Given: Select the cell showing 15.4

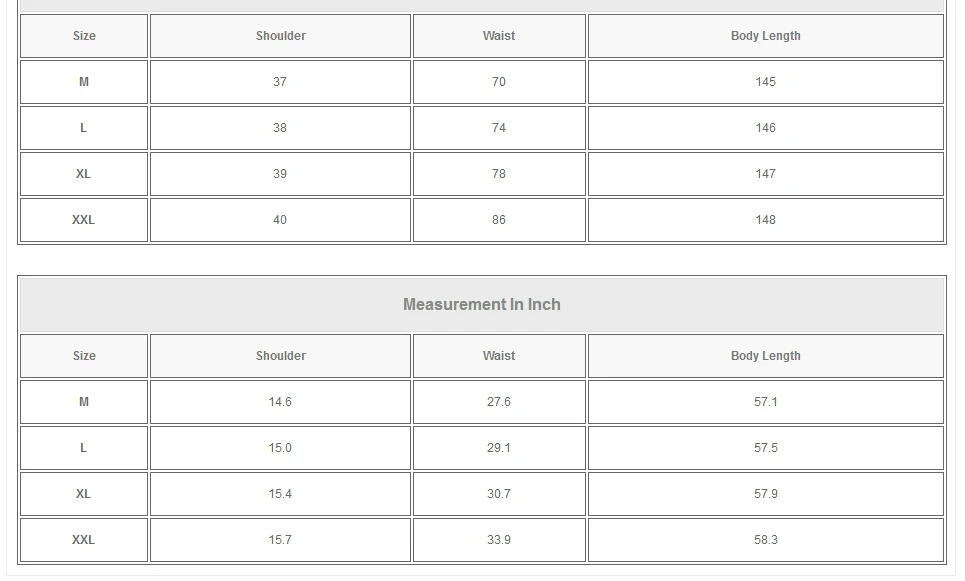Looking at the screenshot, I should (280, 494).
